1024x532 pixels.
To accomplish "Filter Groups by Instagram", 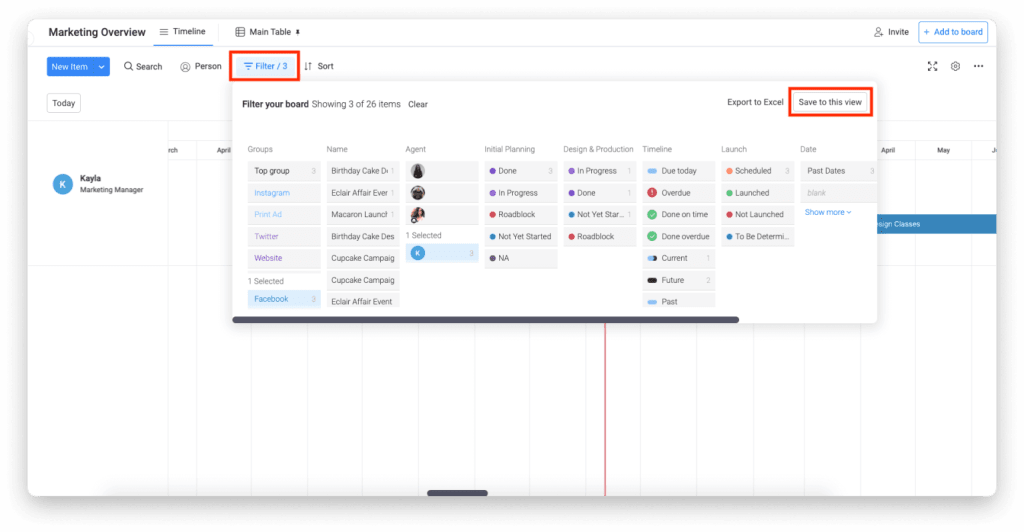I will 284,193.
